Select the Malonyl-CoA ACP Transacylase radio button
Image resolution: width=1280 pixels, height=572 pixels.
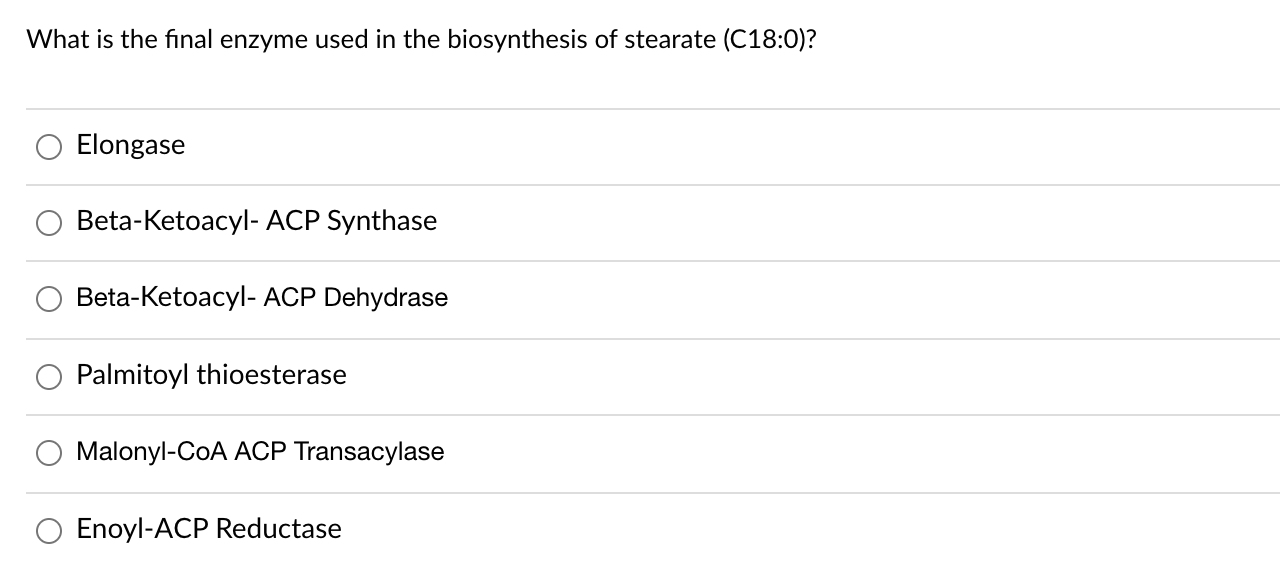coord(50,453)
